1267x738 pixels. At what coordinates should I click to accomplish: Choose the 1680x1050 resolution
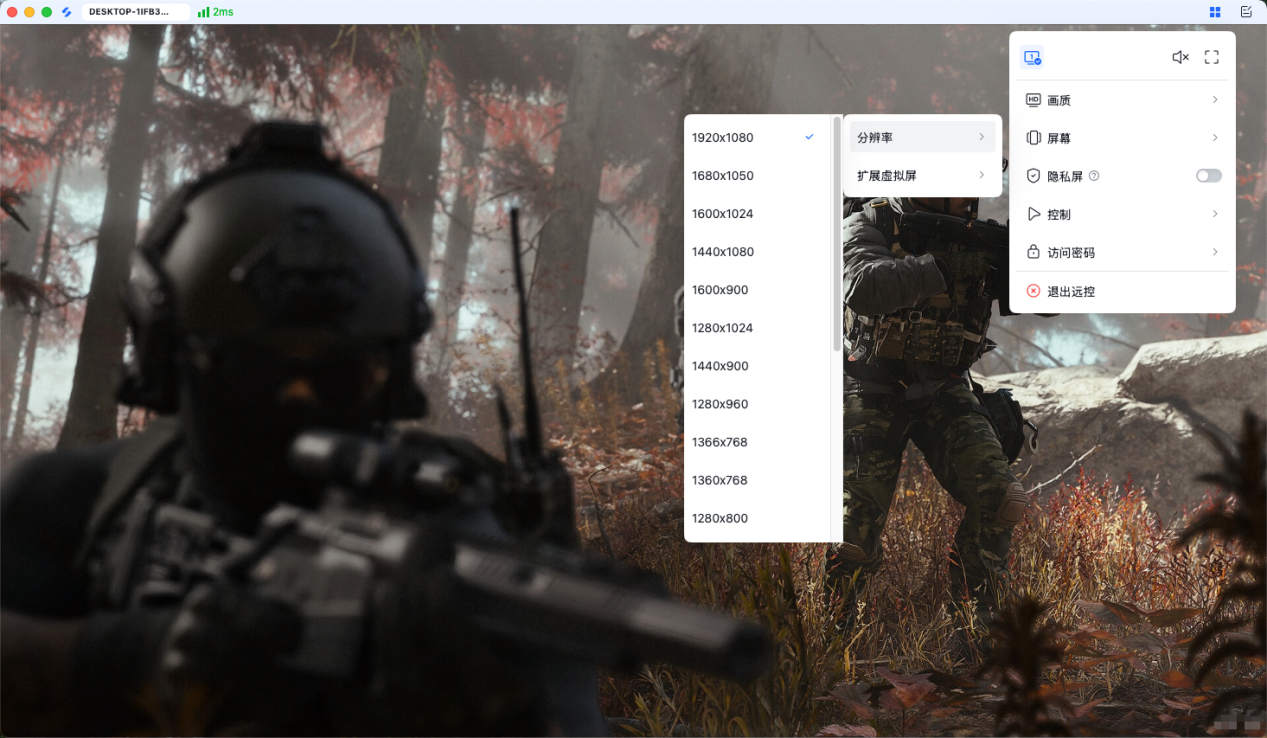point(757,175)
